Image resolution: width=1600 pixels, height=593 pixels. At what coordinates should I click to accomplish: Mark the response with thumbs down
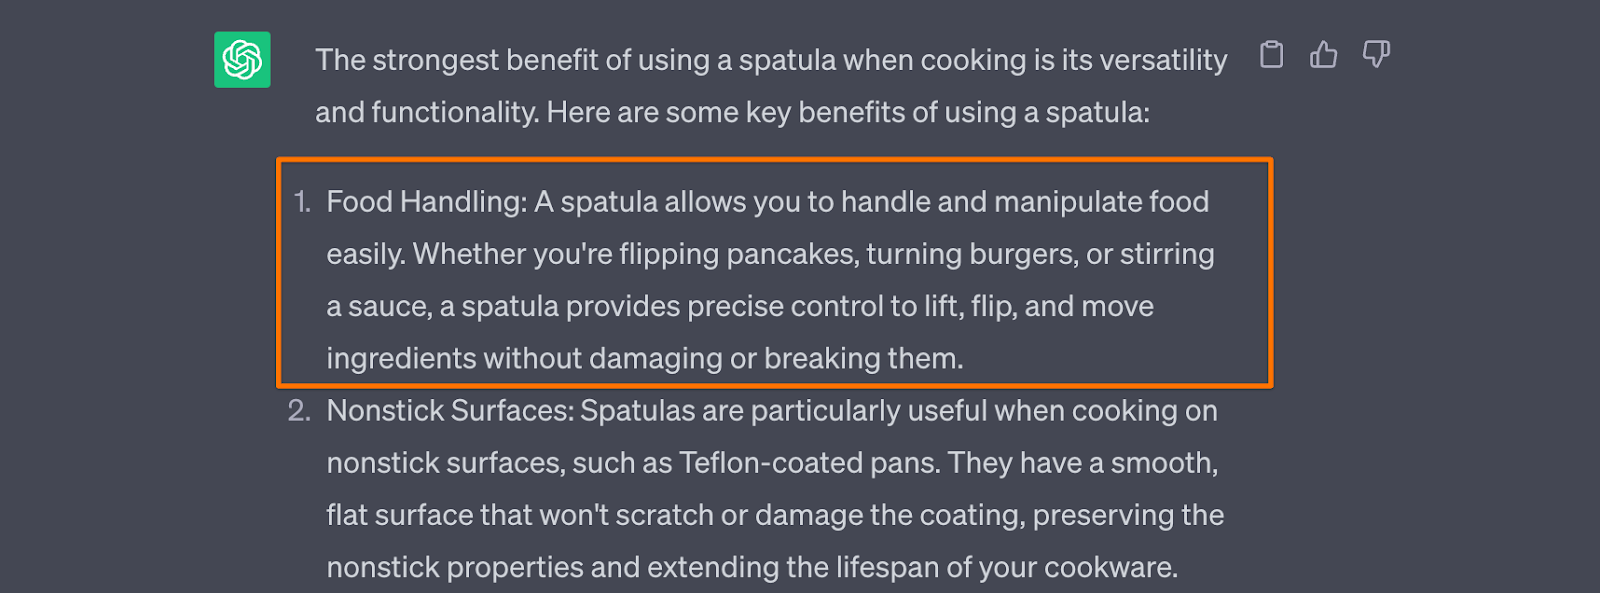tap(1376, 54)
